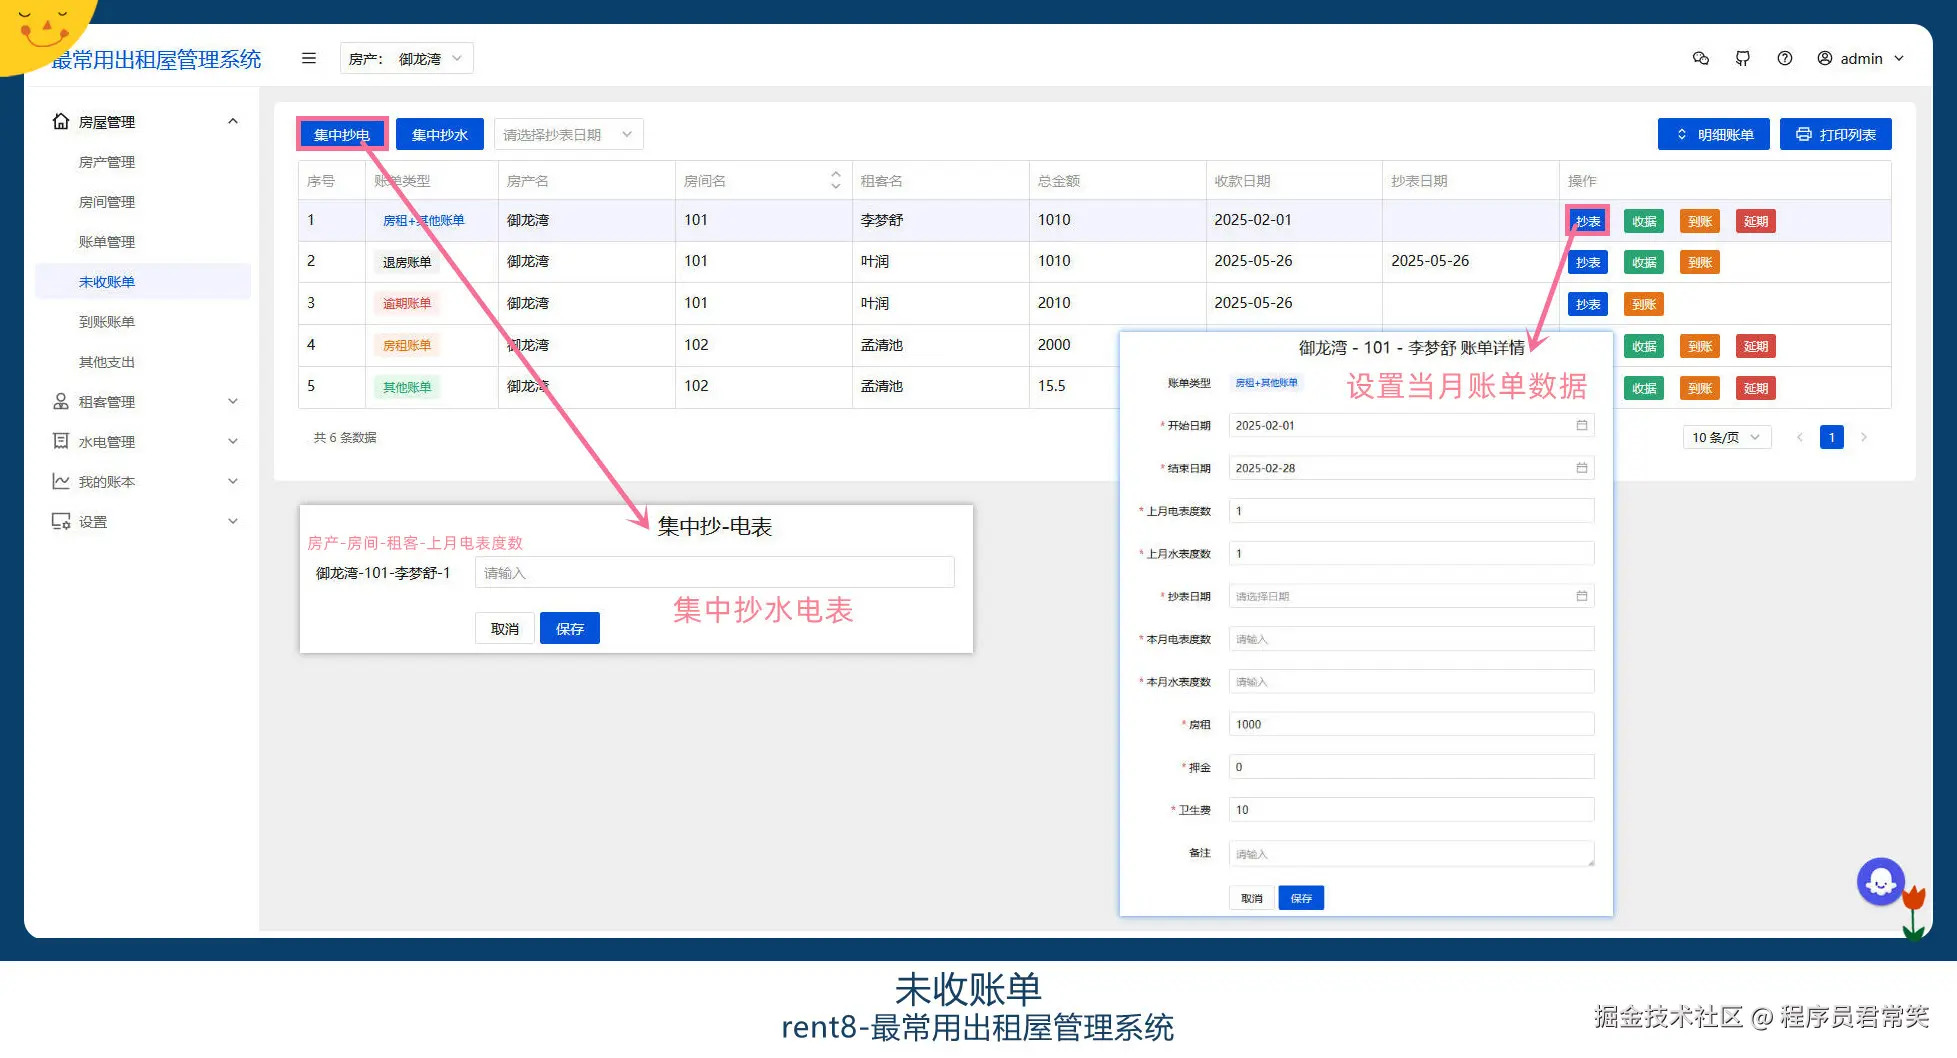Click 收据 in the 退房账单 row
The height and width of the screenshot is (1058, 1957).
(1644, 263)
